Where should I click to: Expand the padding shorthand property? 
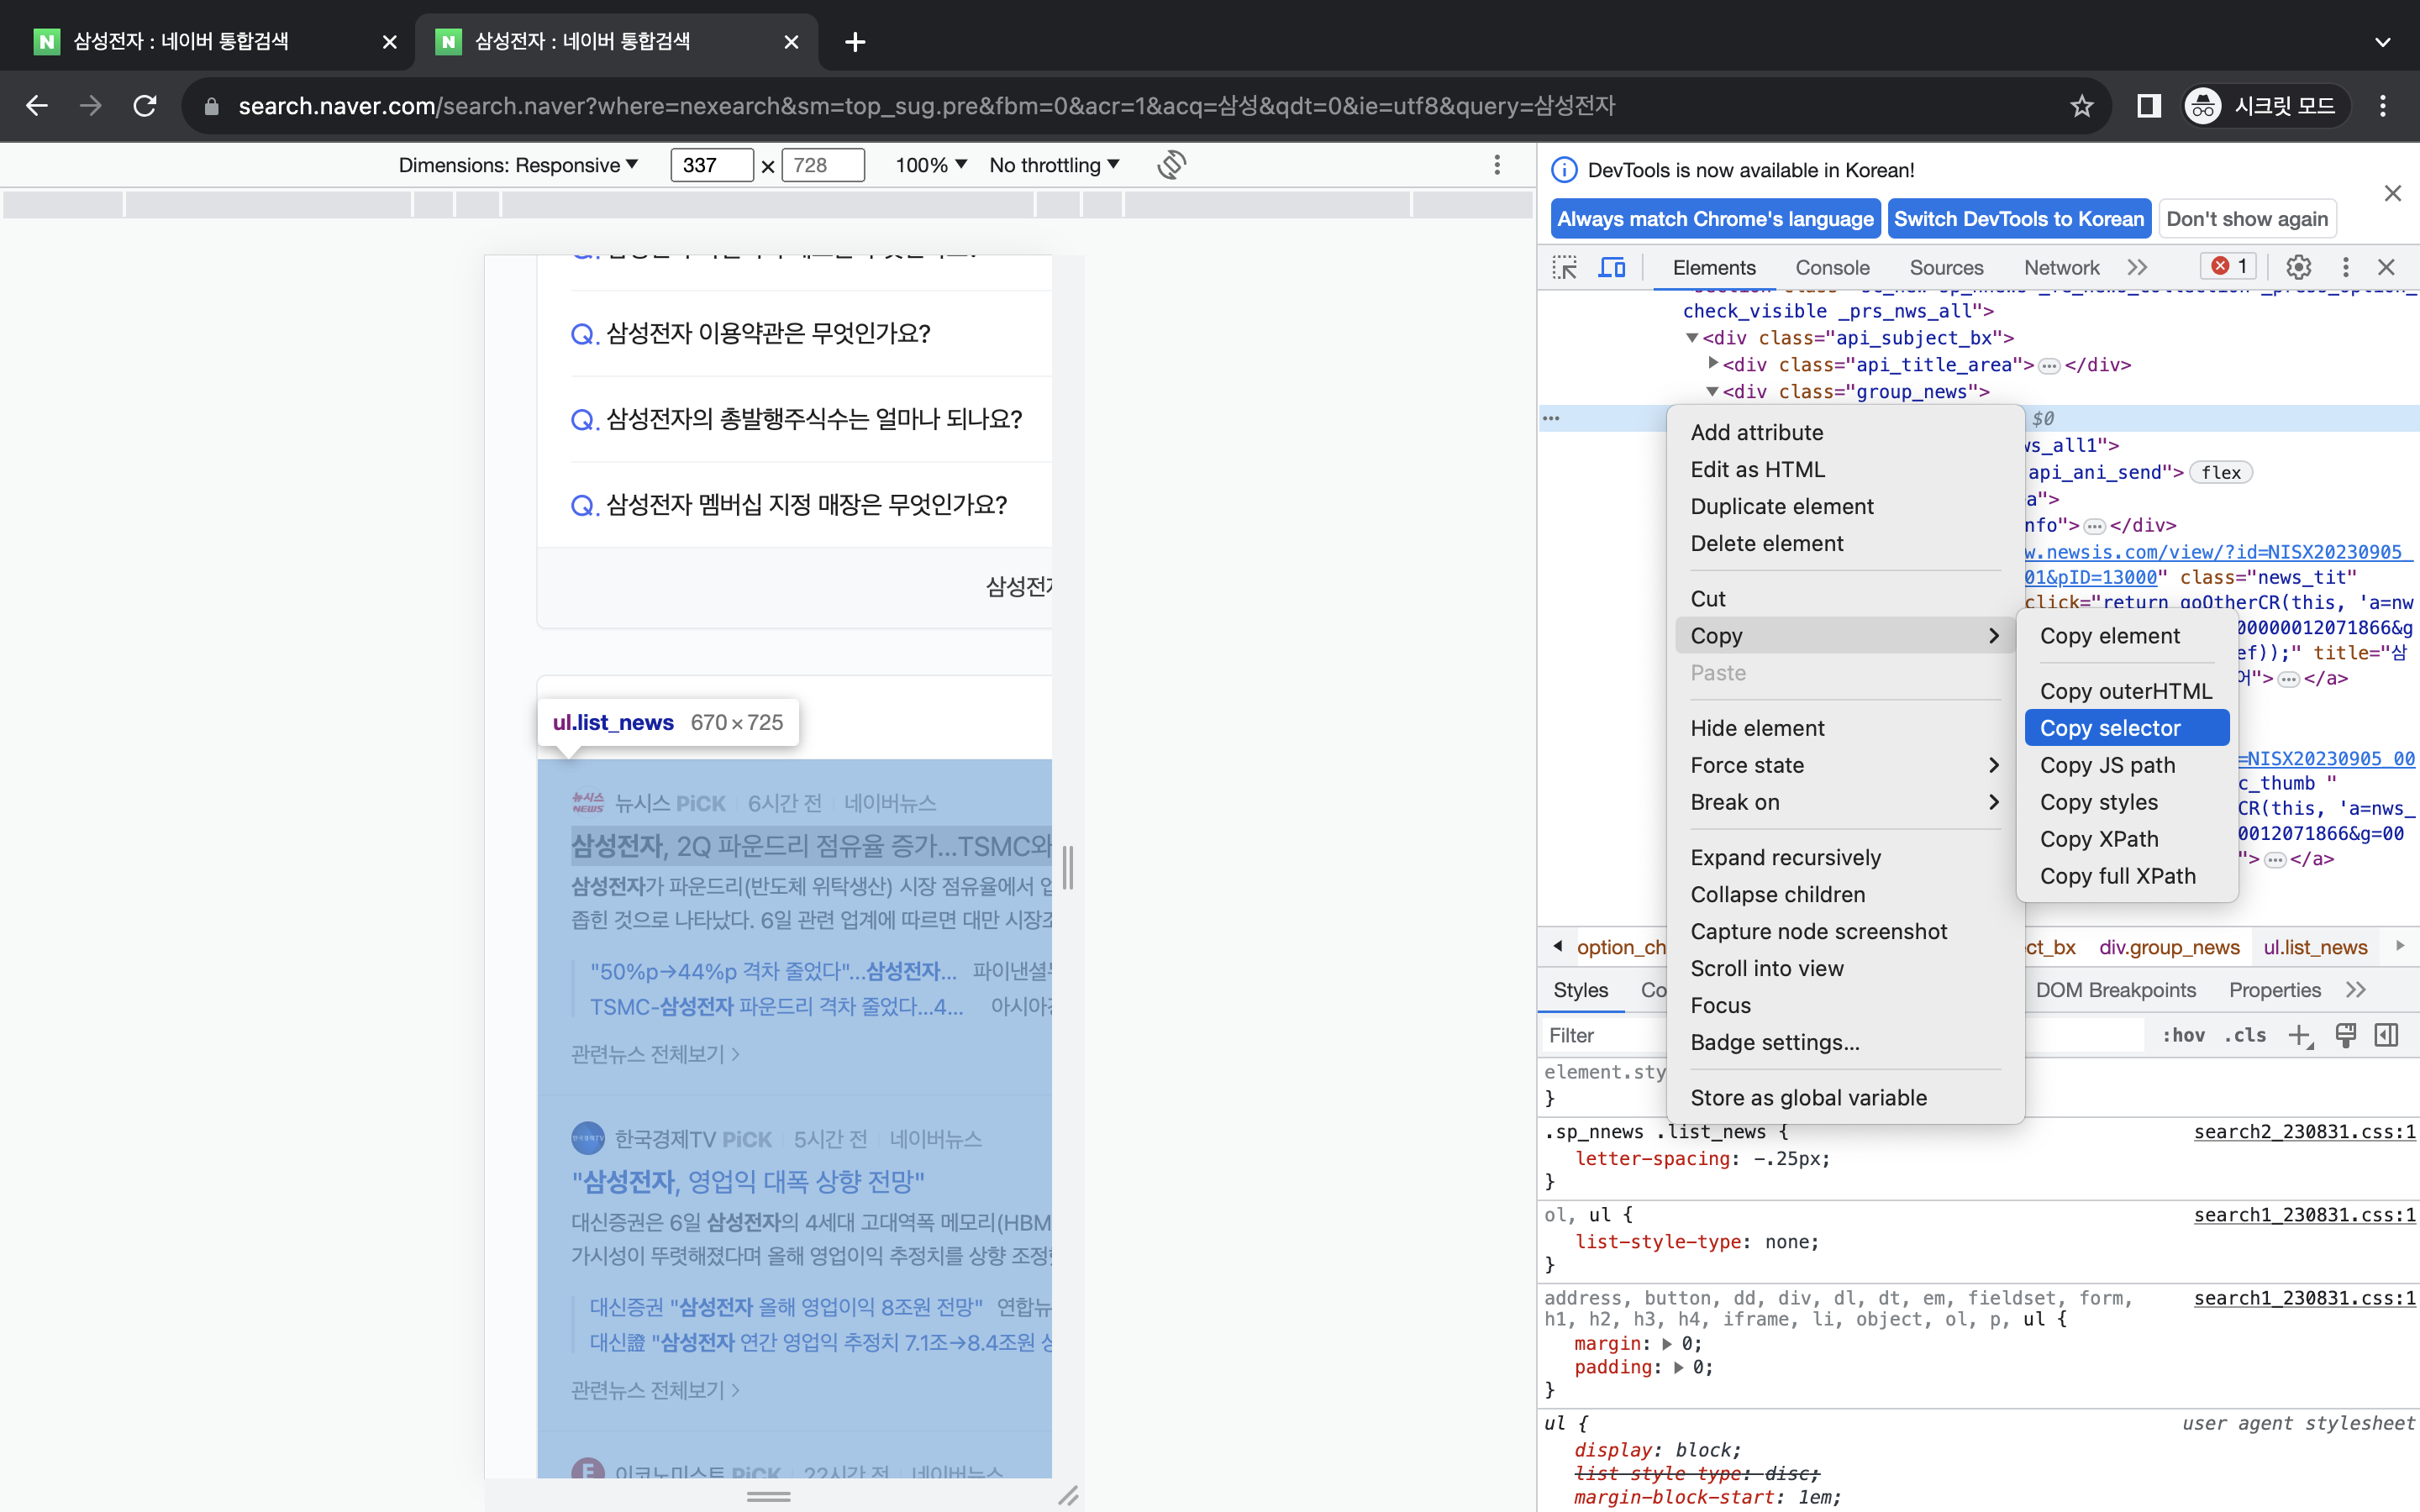[x=1678, y=1368]
